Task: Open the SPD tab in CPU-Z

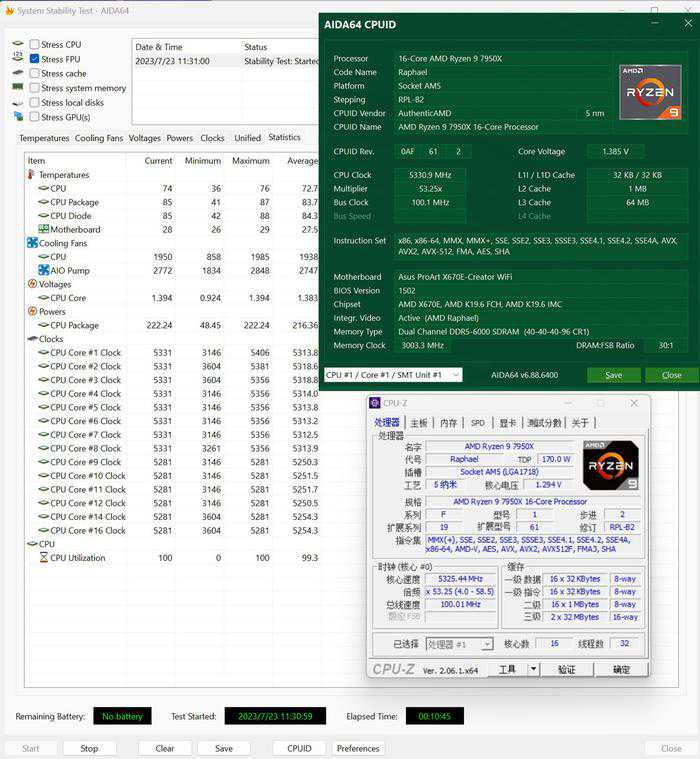Action: point(478,423)
